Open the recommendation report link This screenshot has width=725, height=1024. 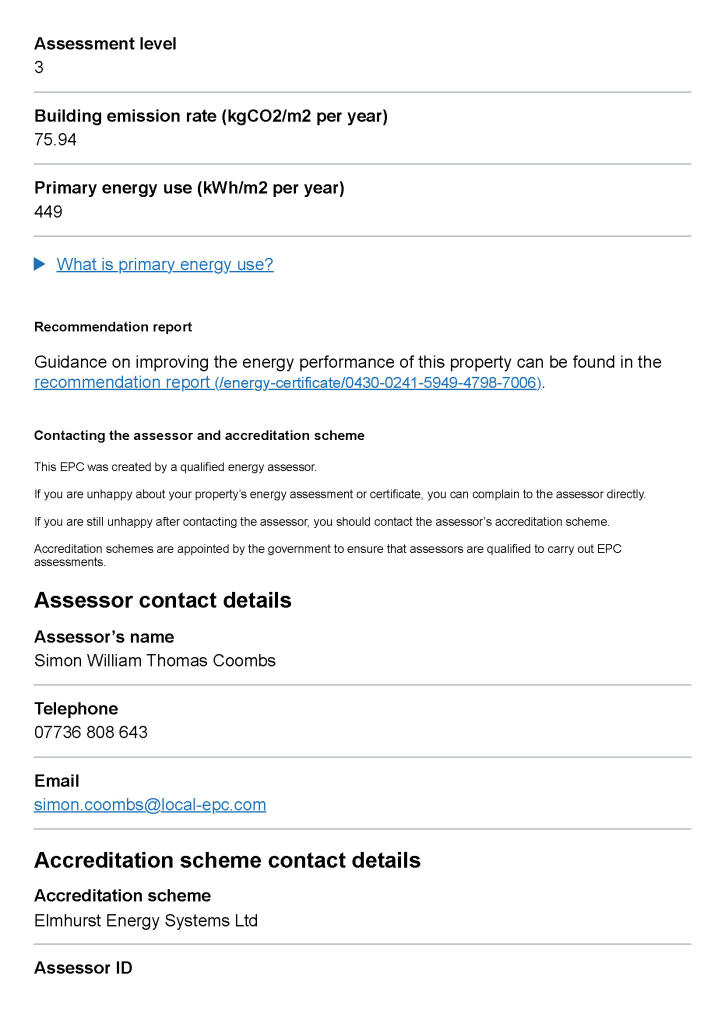point(288,383)
